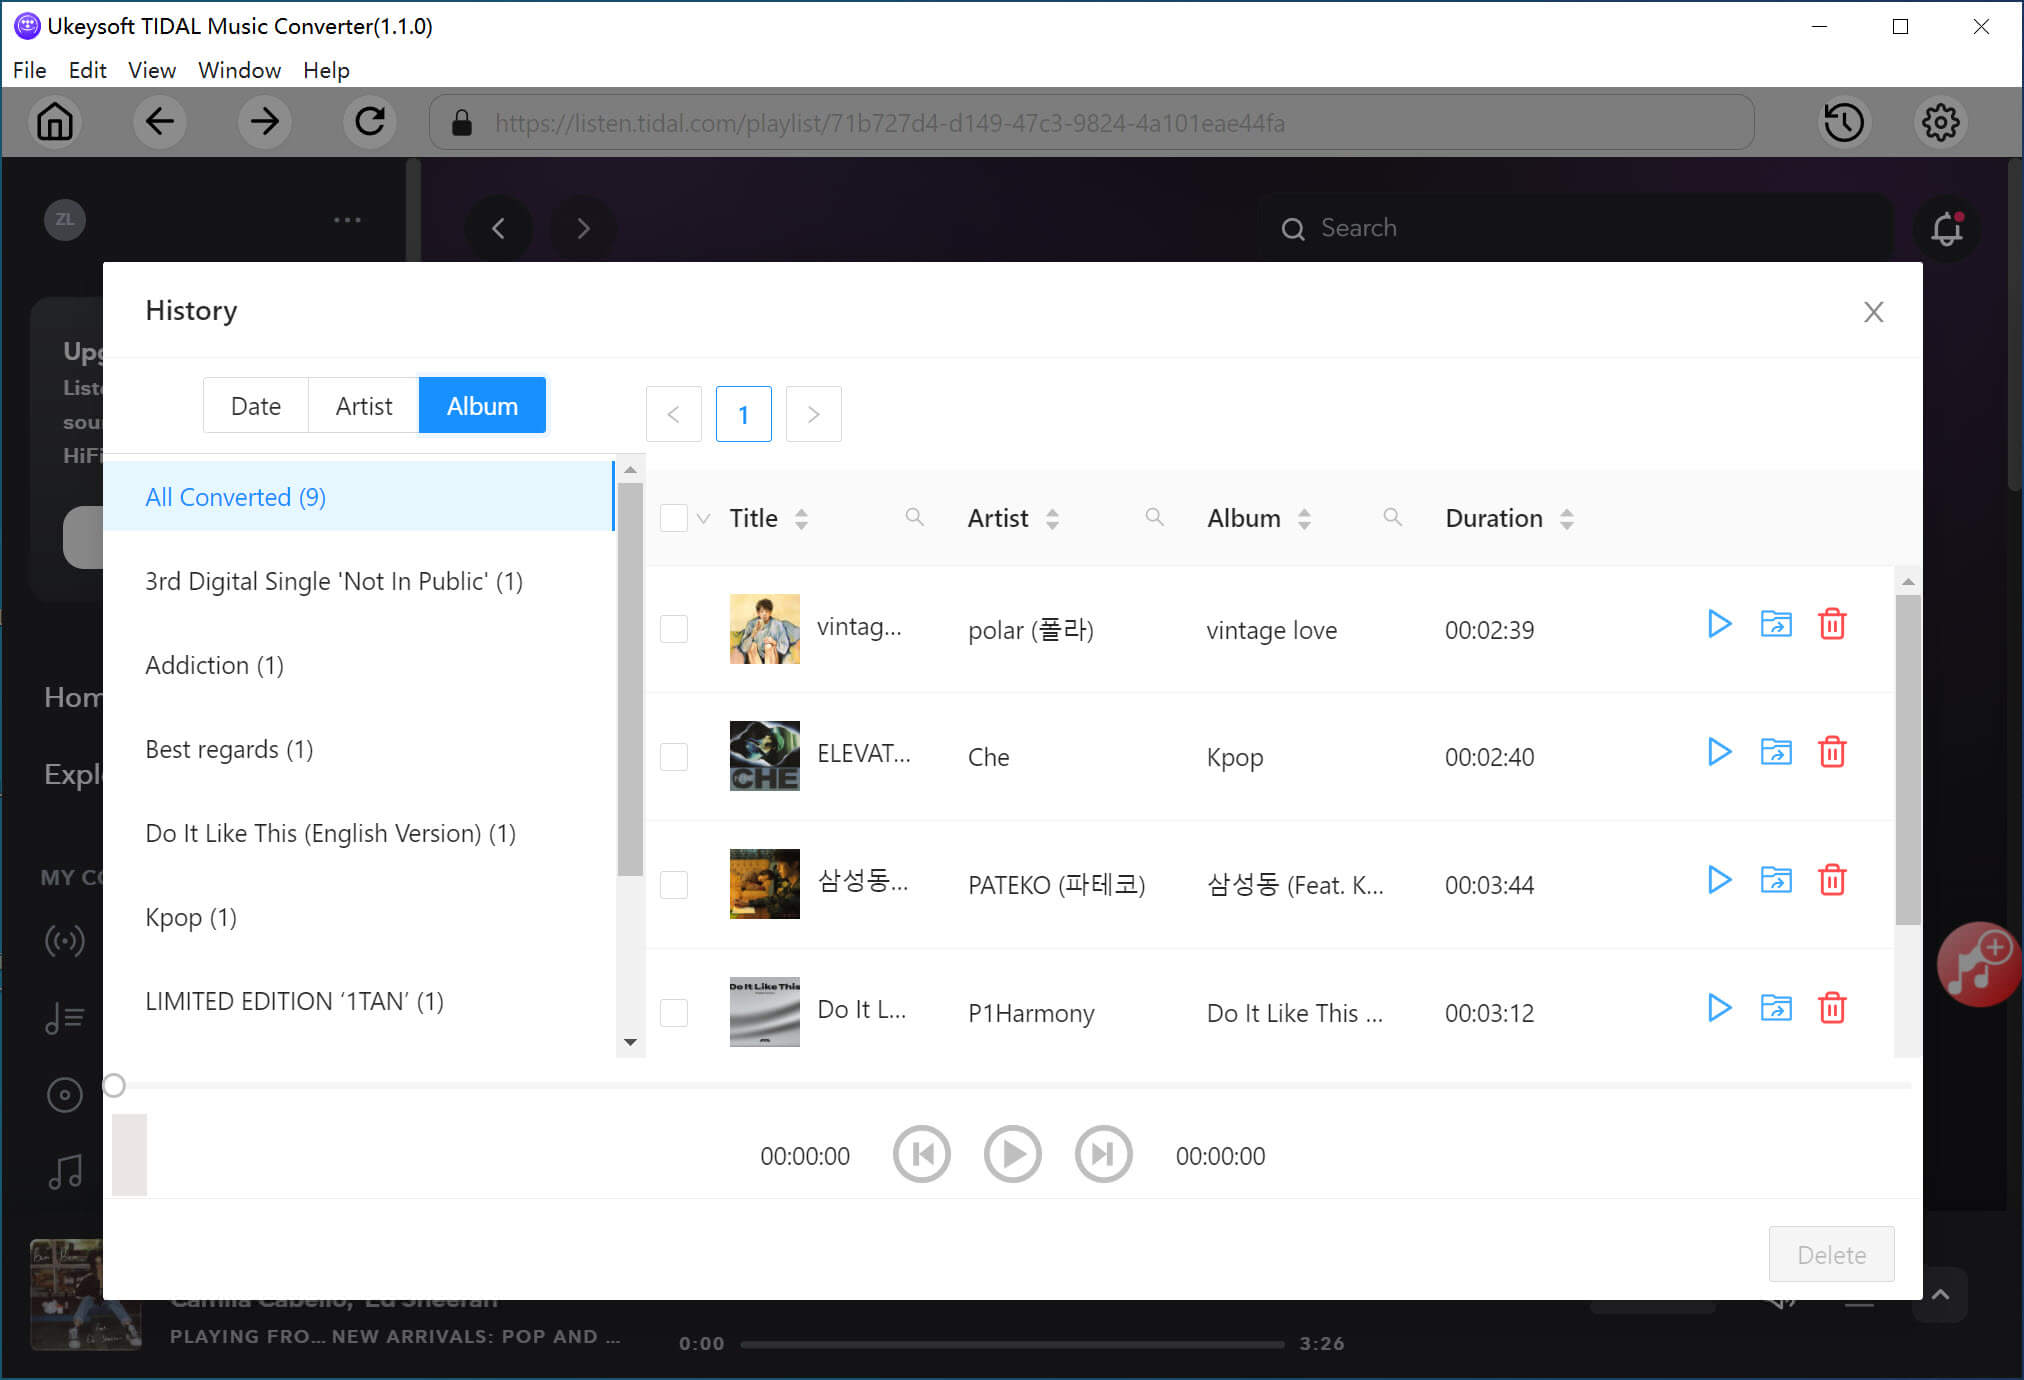
Task: Play with the history player play button
Action: [1012, 1154]
